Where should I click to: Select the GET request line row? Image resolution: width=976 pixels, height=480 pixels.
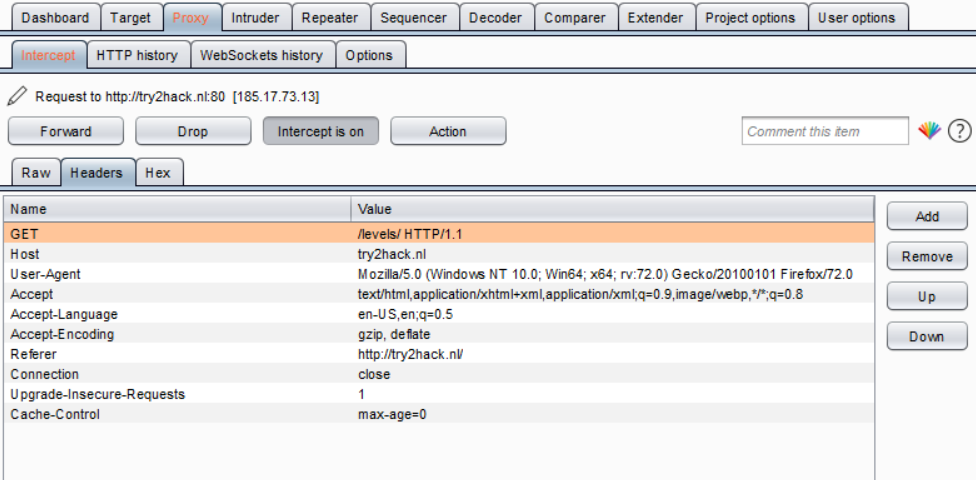pos(439,233)
